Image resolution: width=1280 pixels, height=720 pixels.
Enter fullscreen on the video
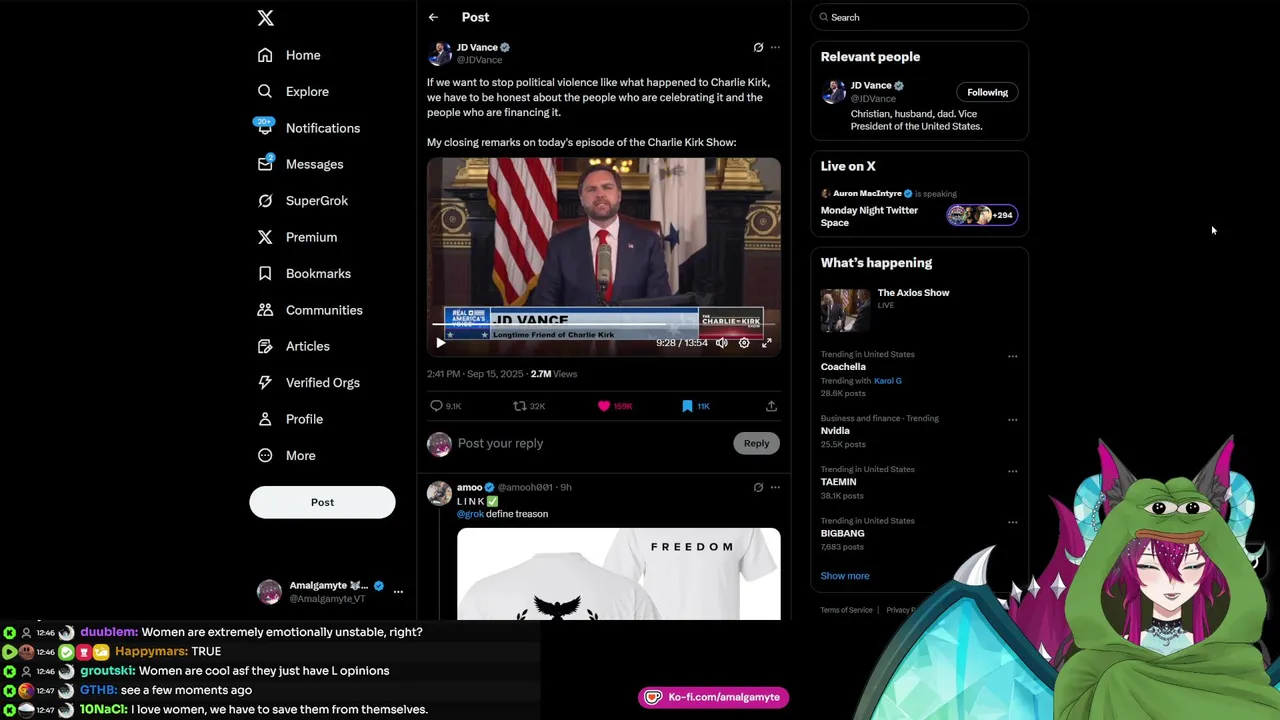(767, 343)
